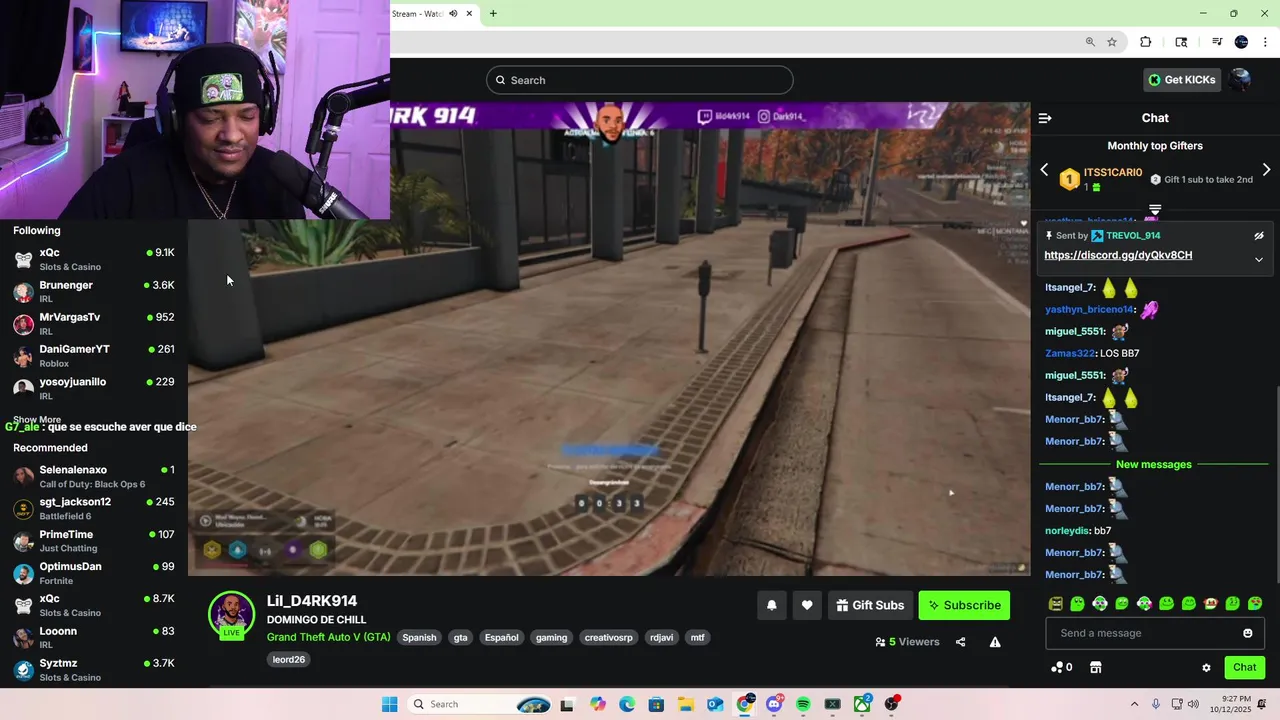
Task: Open PrimeTime recommended channel
Action: point(94,540)
